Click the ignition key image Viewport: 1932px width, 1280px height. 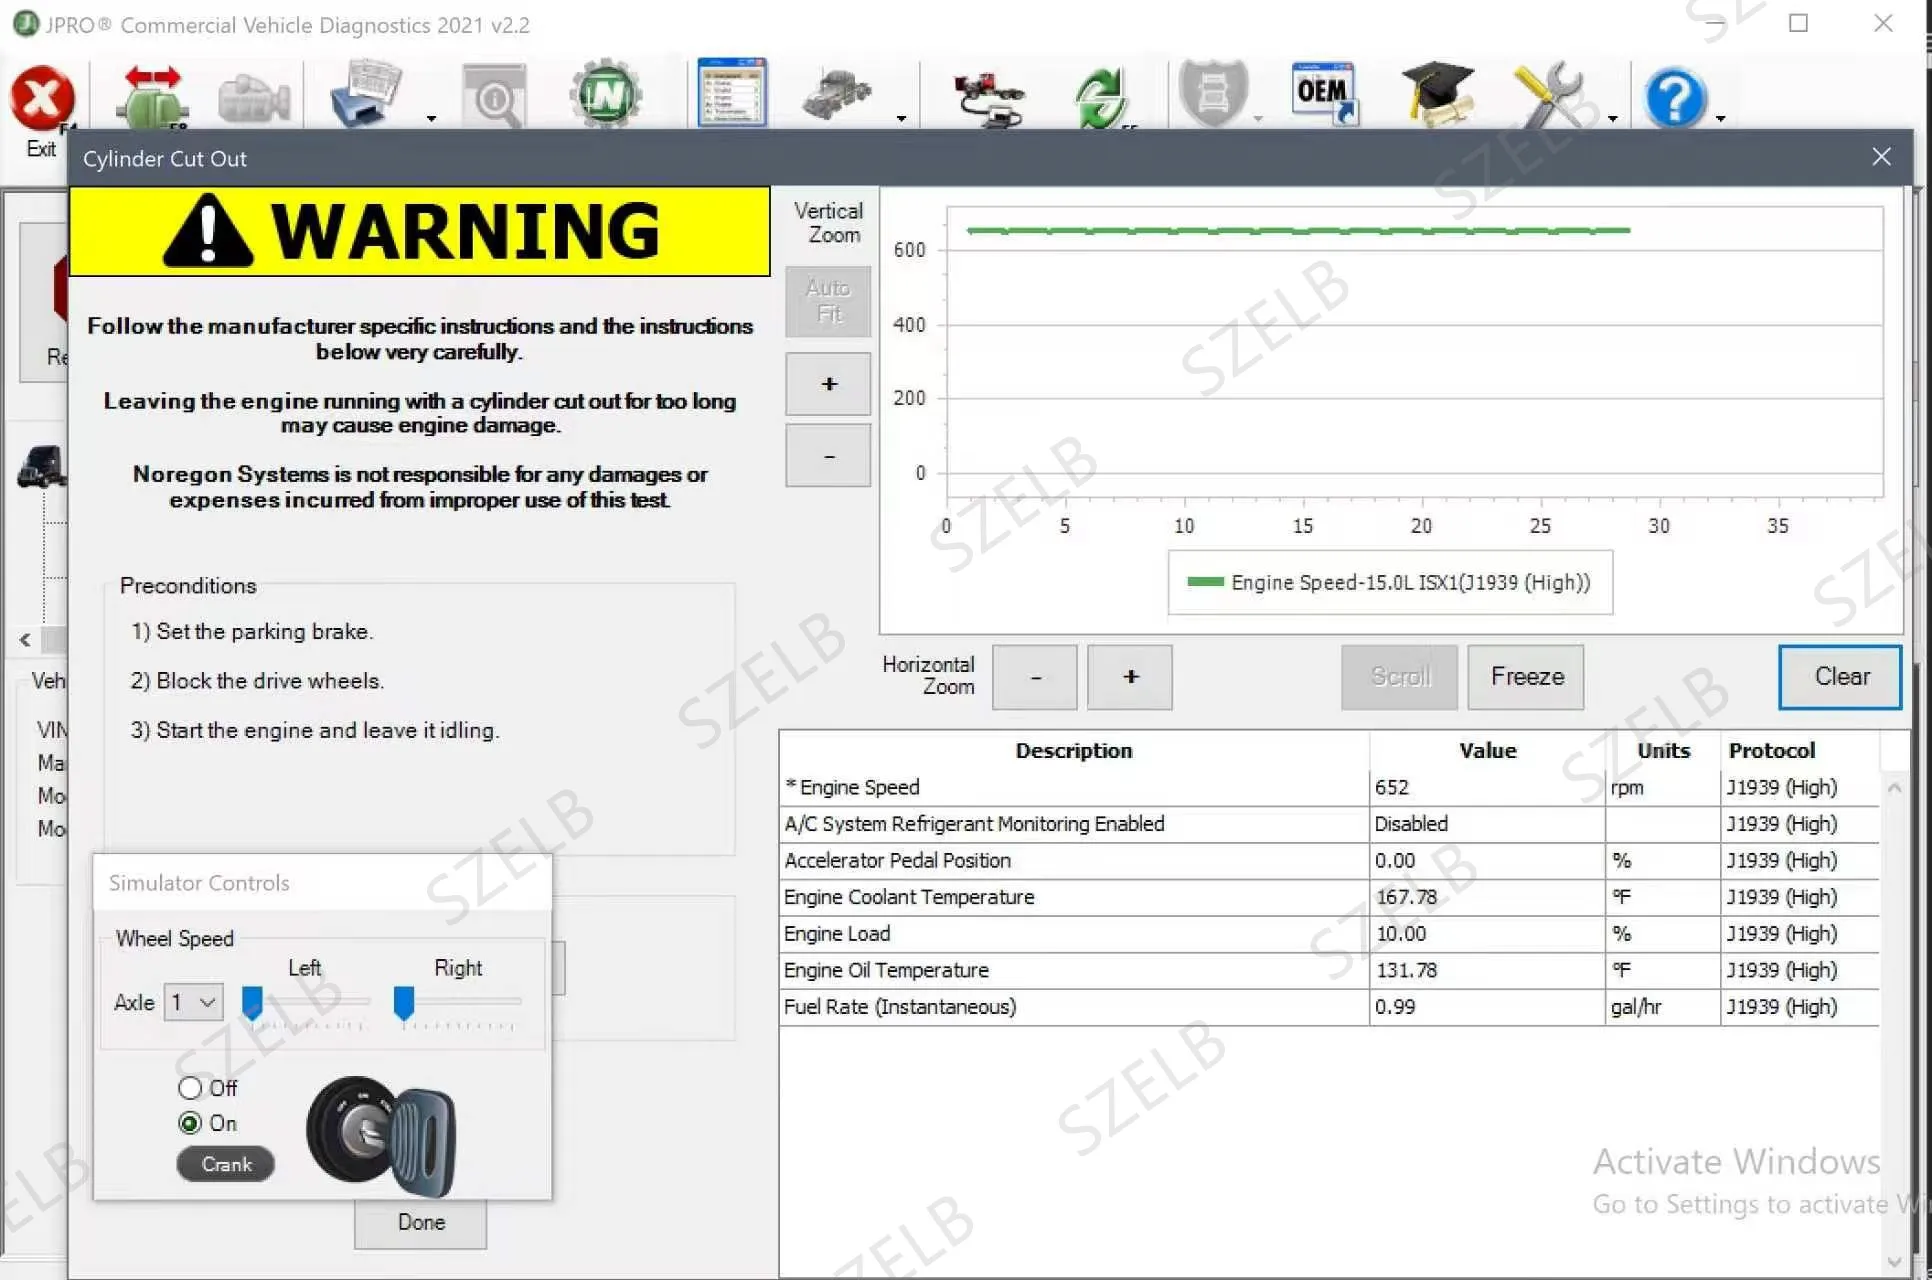point(381,1137)
